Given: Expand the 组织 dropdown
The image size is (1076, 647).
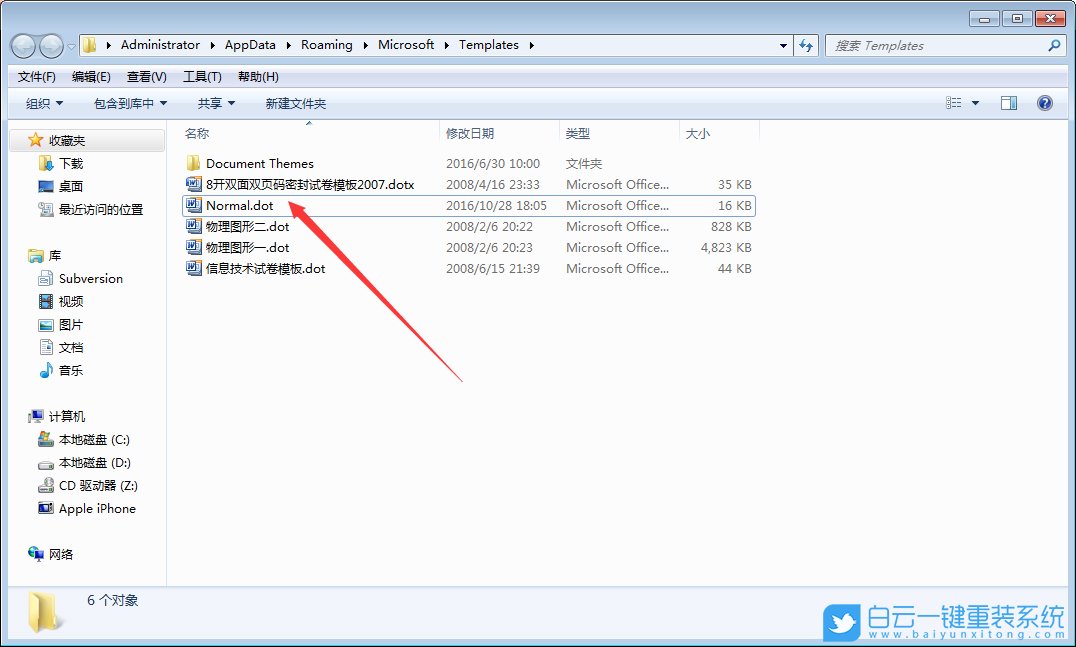Looking at the screenshot, I should tap(41, 102).
